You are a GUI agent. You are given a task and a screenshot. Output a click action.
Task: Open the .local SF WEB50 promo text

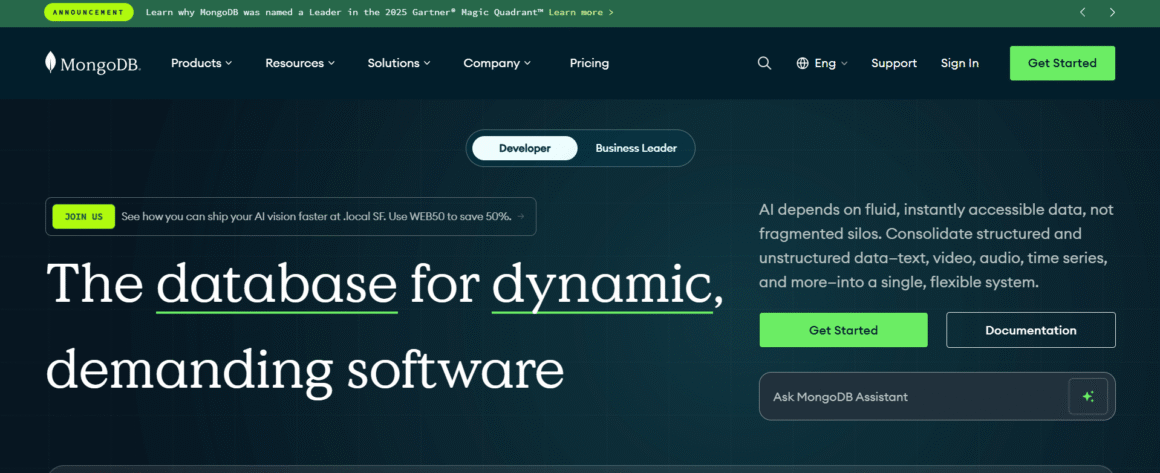[x=316, y=217]
